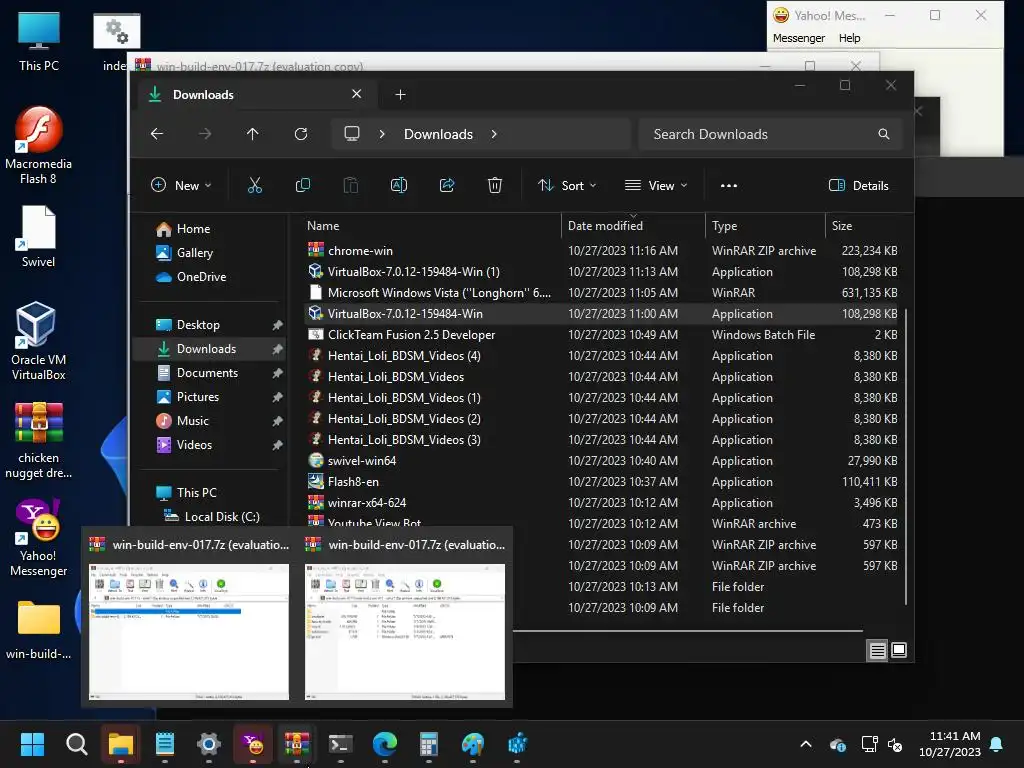Viewport: 1024px width, 768px height.
Task: Select the Downloads tab in Explorer
Action: point(255,95)
